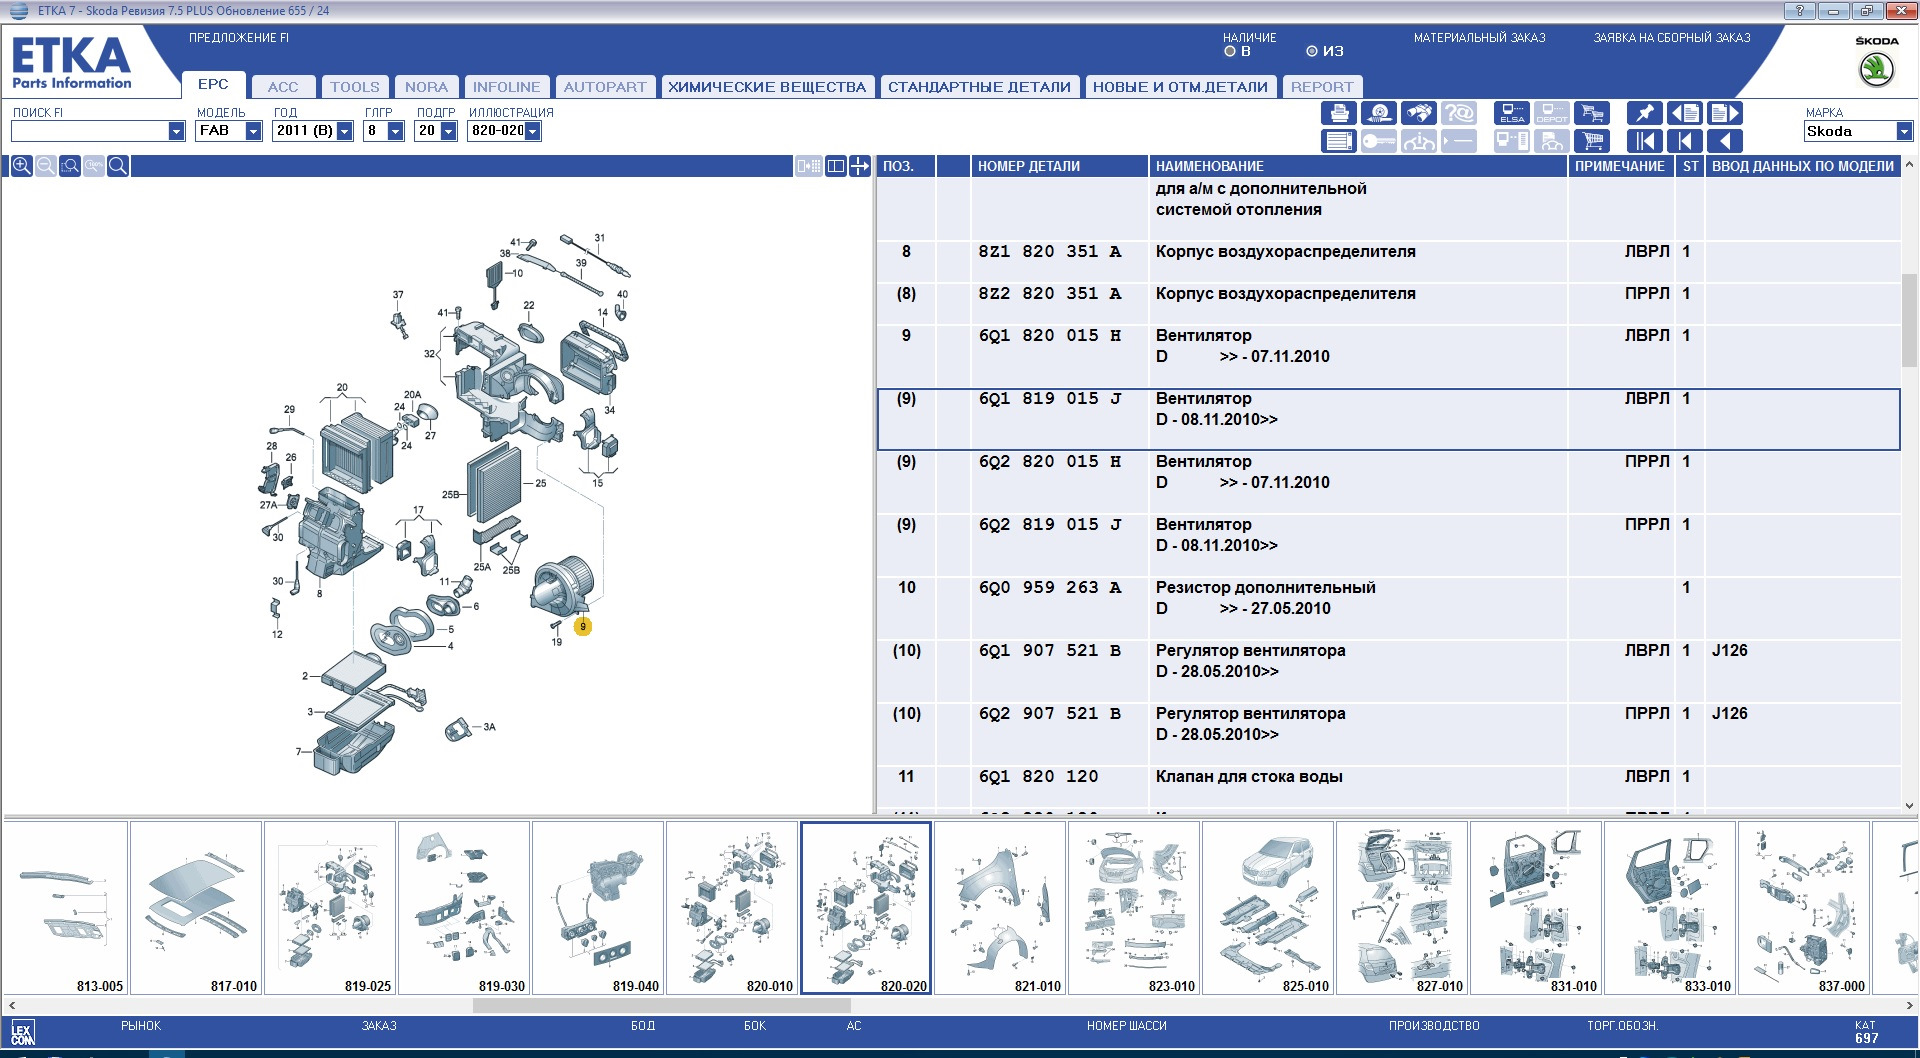Screen dimensions: 1920x1058
Task: Click the zoom-out magnifier icon
Action: [x=46, y=166]
